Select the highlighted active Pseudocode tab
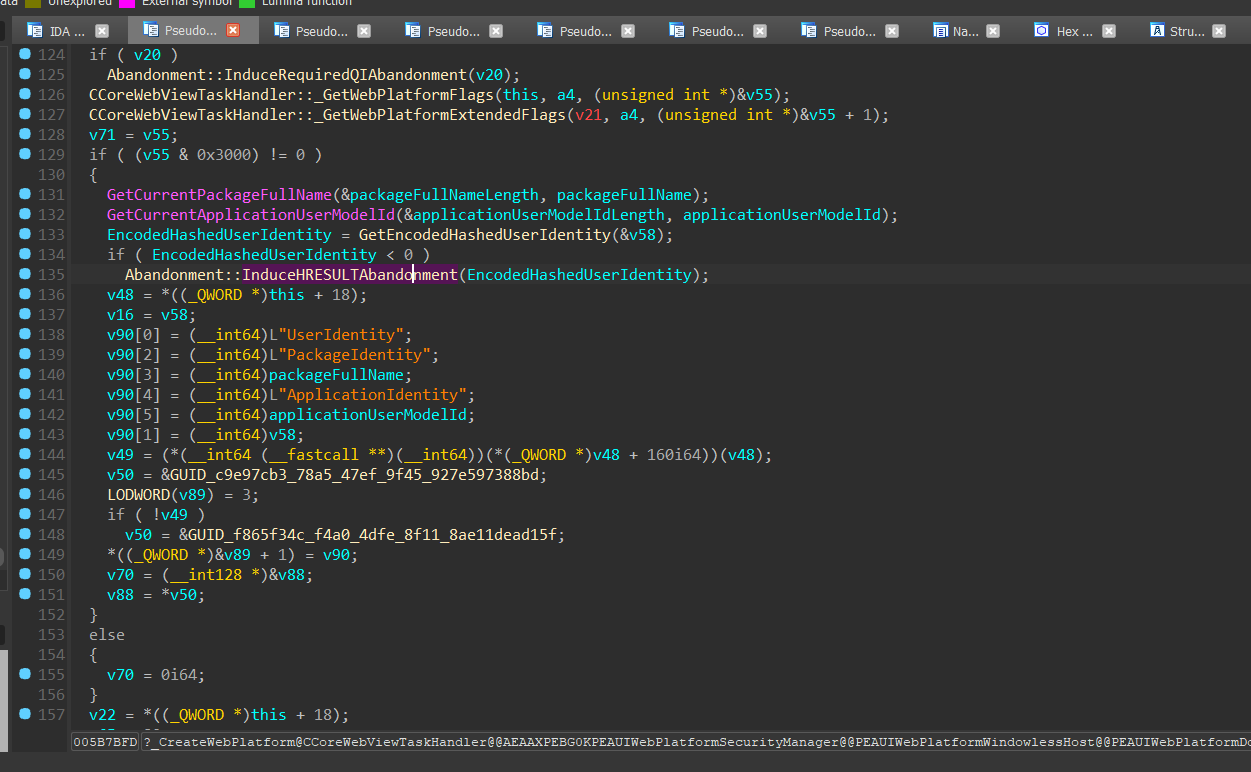 190,31
